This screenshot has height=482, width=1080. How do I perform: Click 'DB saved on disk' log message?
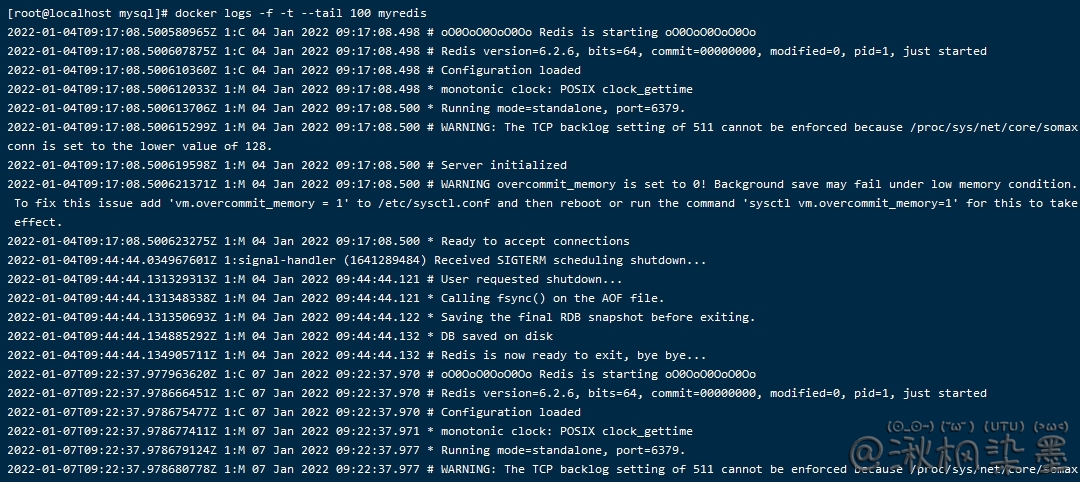coord(496,336)
